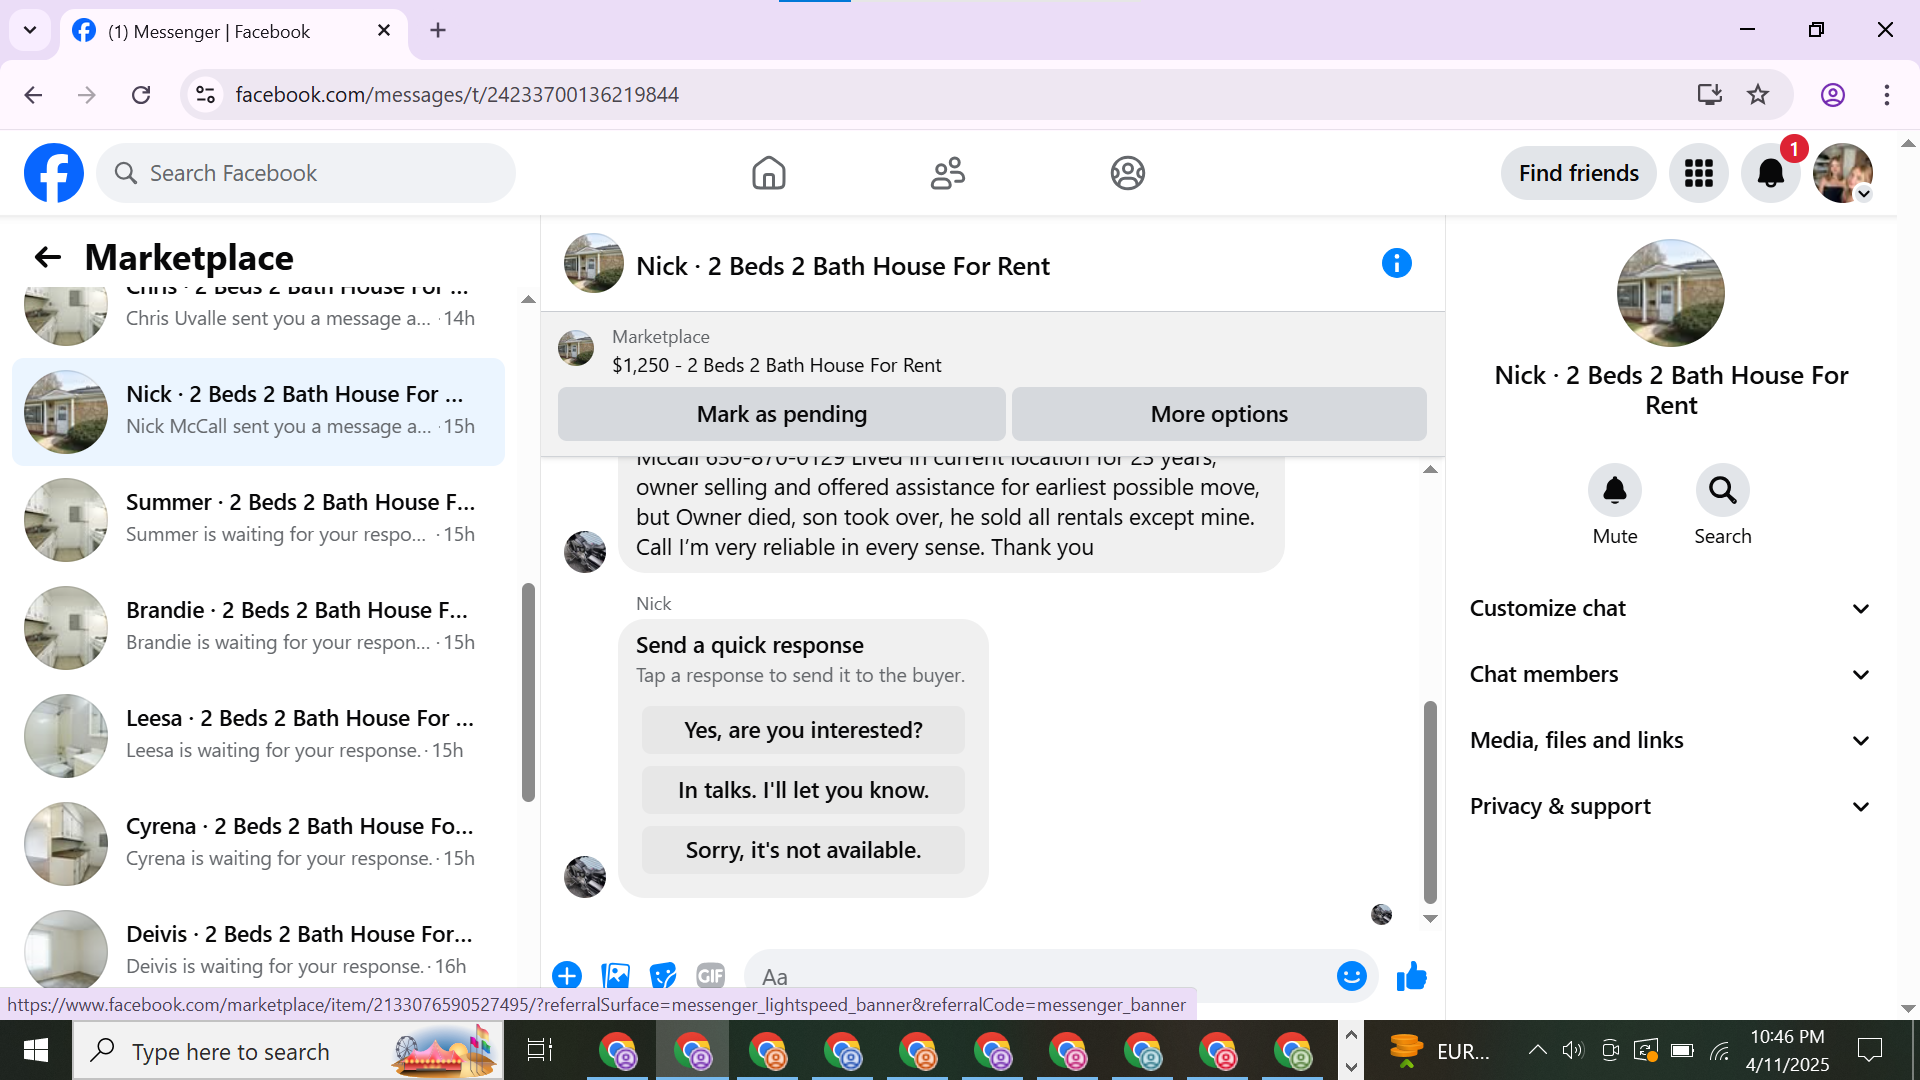Send 'Sorry, it's not available.' response
This screenshot has width=1920, height=1080.
pyautogui.click(x=803, y=850)
